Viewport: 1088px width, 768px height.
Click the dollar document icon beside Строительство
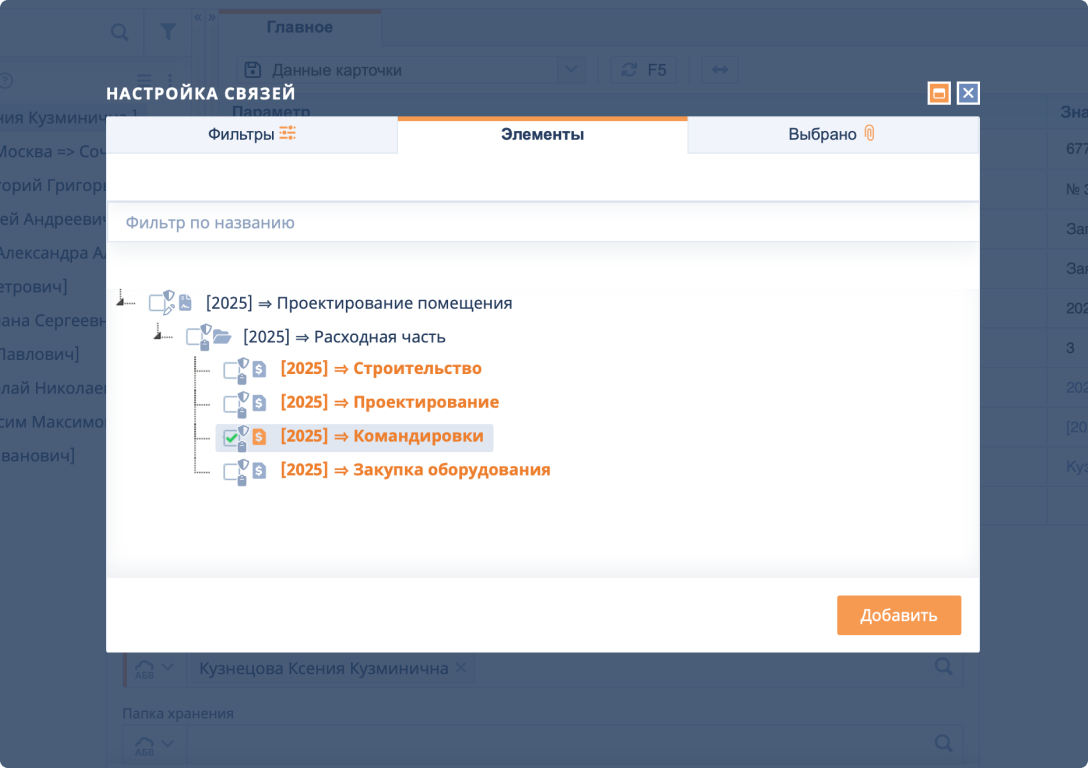(259, 369)
